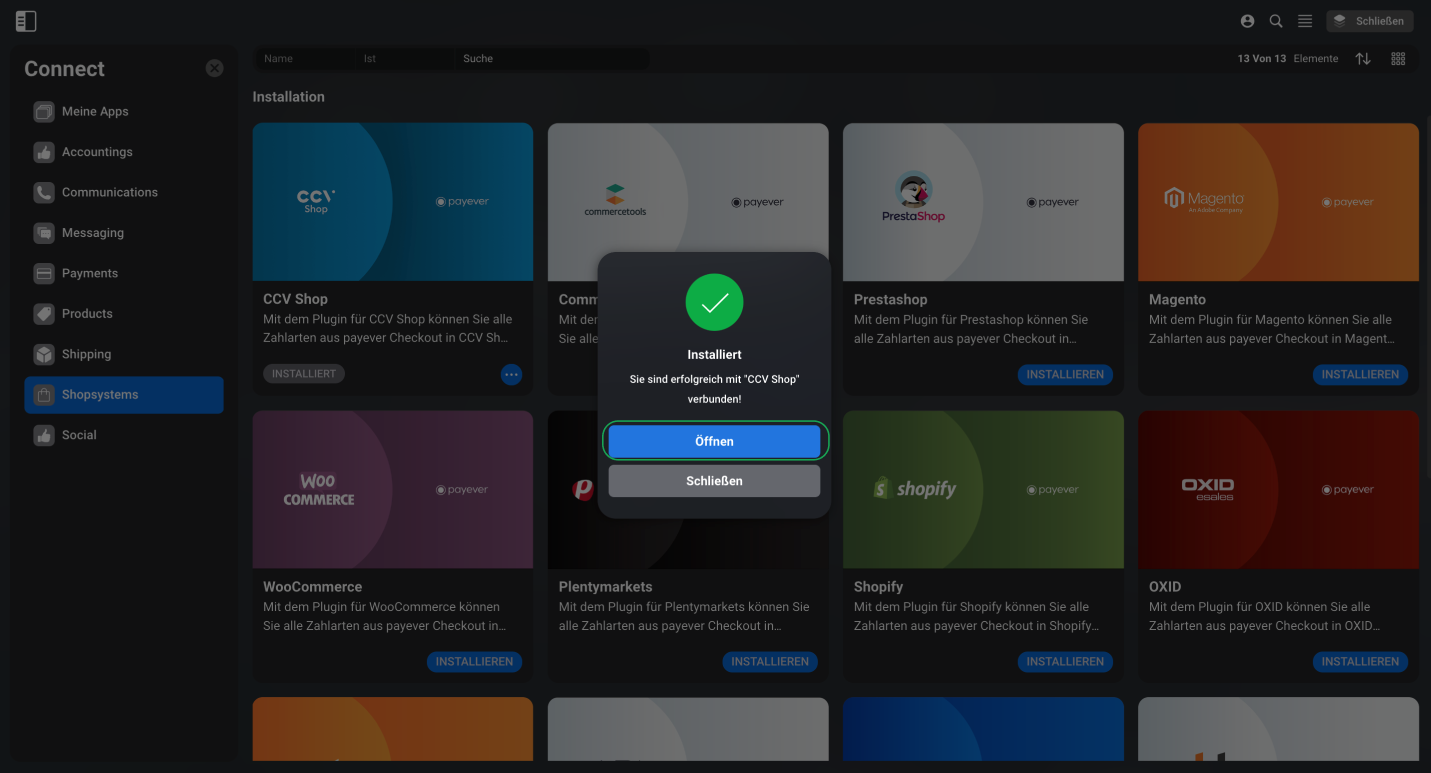Viewport: 1431px width, 773px height.
Task: Select Social thumbs-up icon
Action: (43, 436)
